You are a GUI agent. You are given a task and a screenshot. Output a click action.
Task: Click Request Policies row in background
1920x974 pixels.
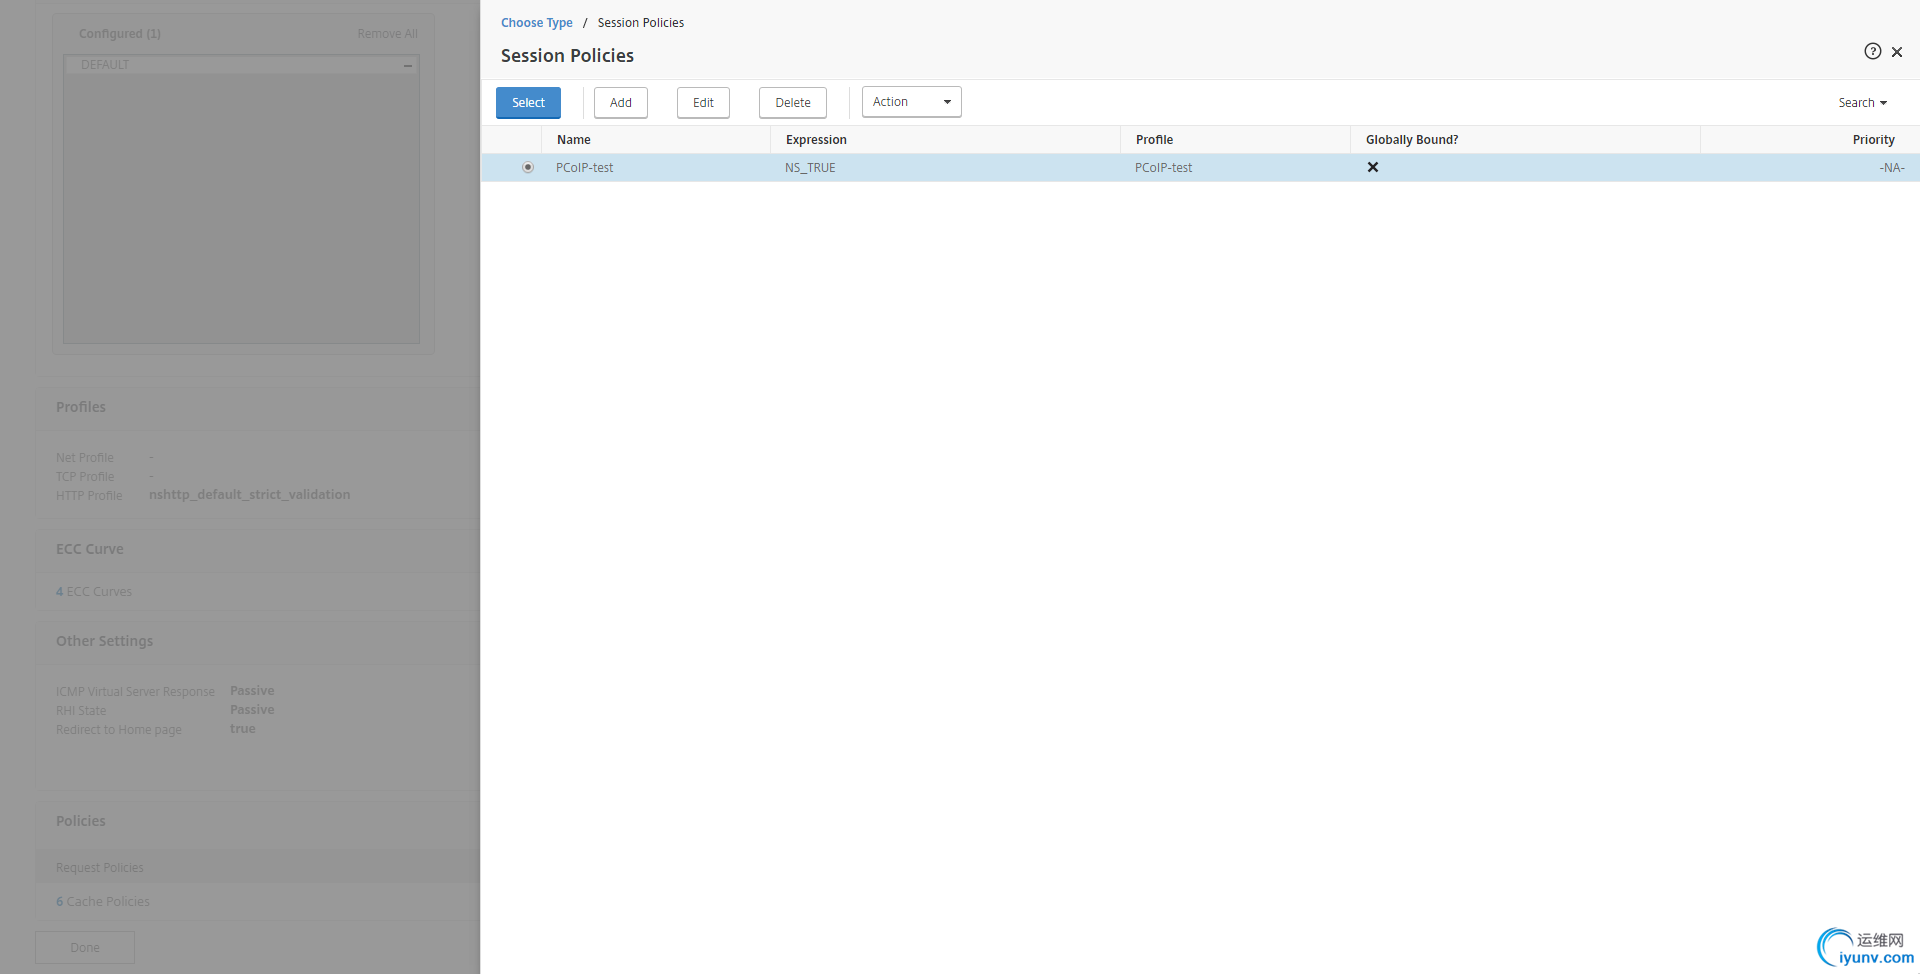[x=258, y=867]
